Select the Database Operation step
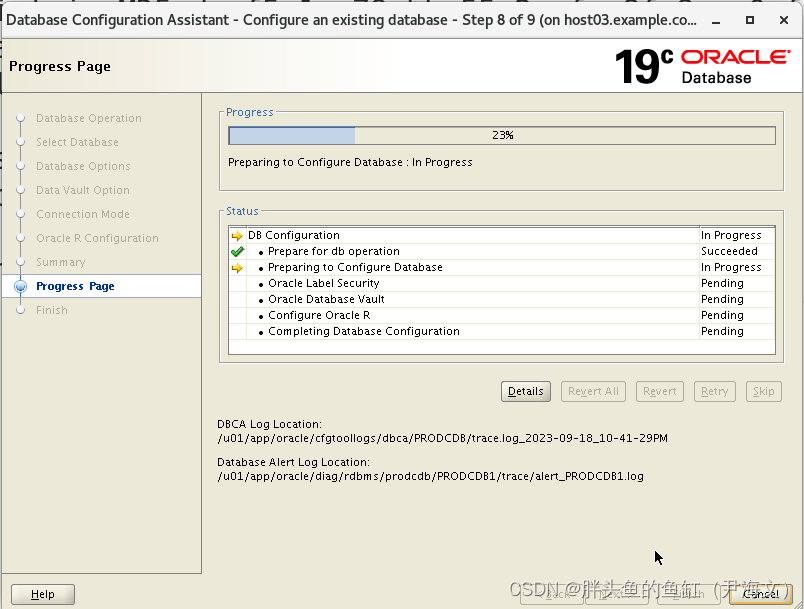Screen dimensions: 804x609 click(x=89, y=118)
